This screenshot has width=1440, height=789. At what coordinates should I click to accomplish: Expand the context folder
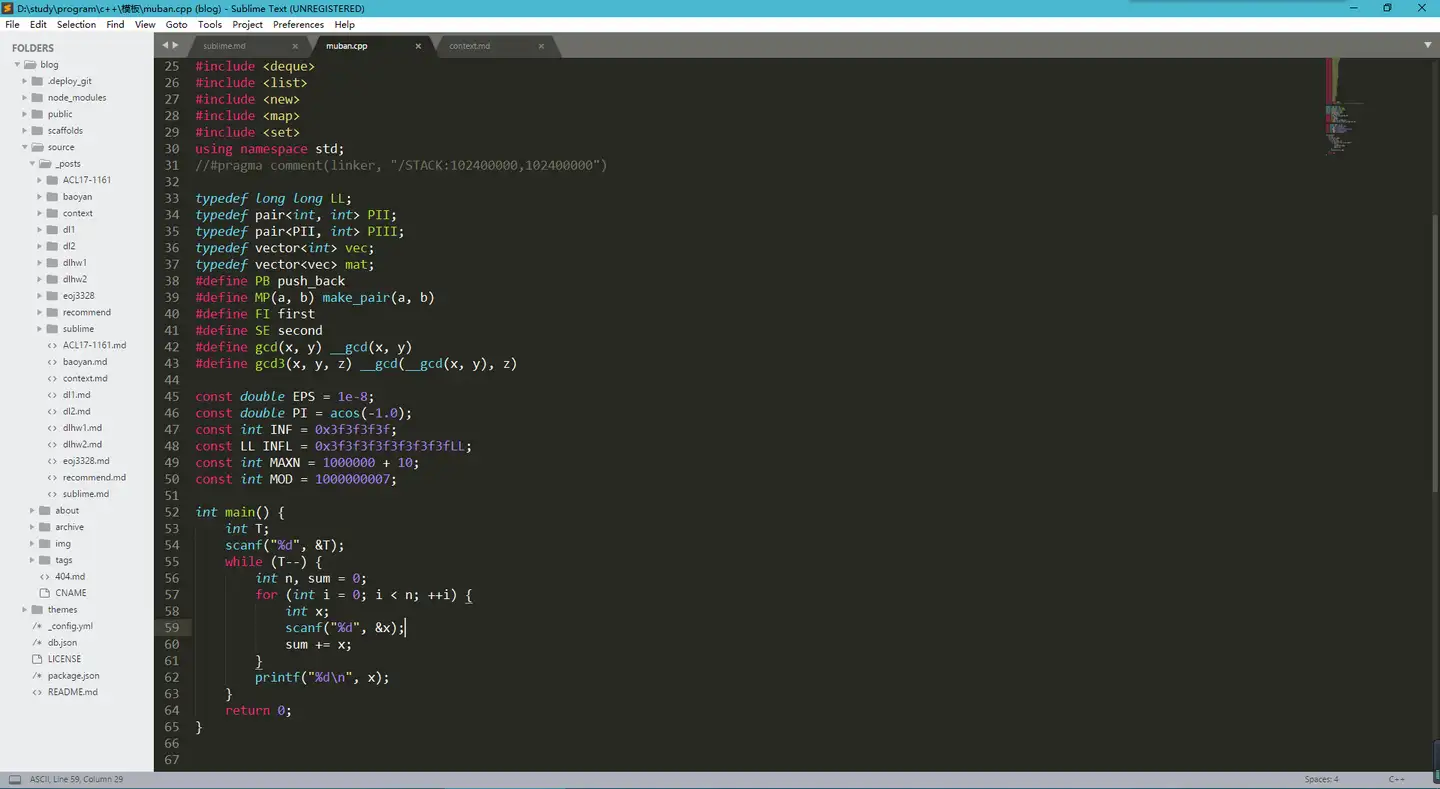[x=40, y=213]
